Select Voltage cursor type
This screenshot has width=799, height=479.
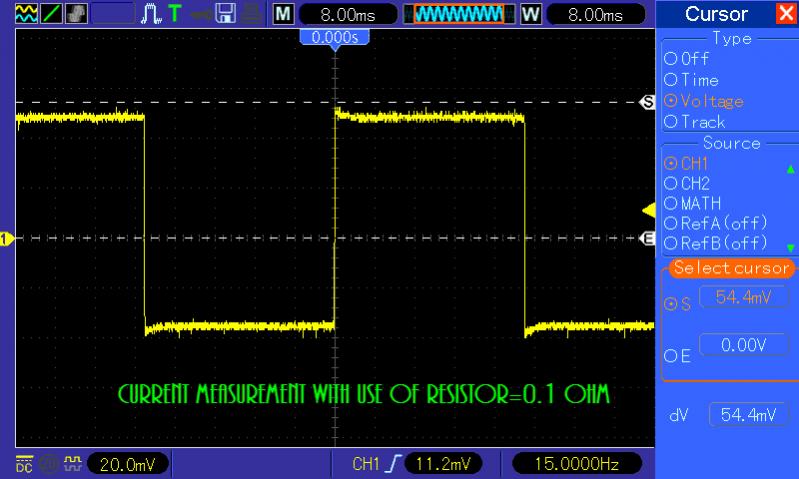(x=704, y=101)
